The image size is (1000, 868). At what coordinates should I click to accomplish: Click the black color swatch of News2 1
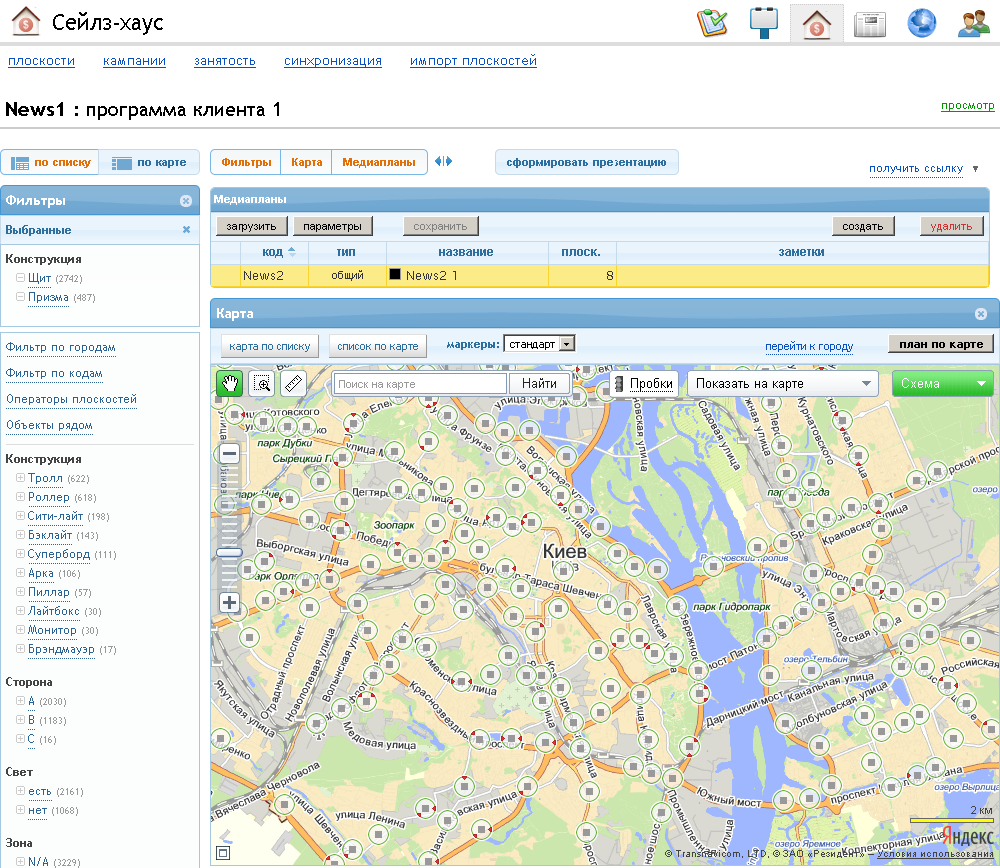pyautogui.click(x=395, y=274)
